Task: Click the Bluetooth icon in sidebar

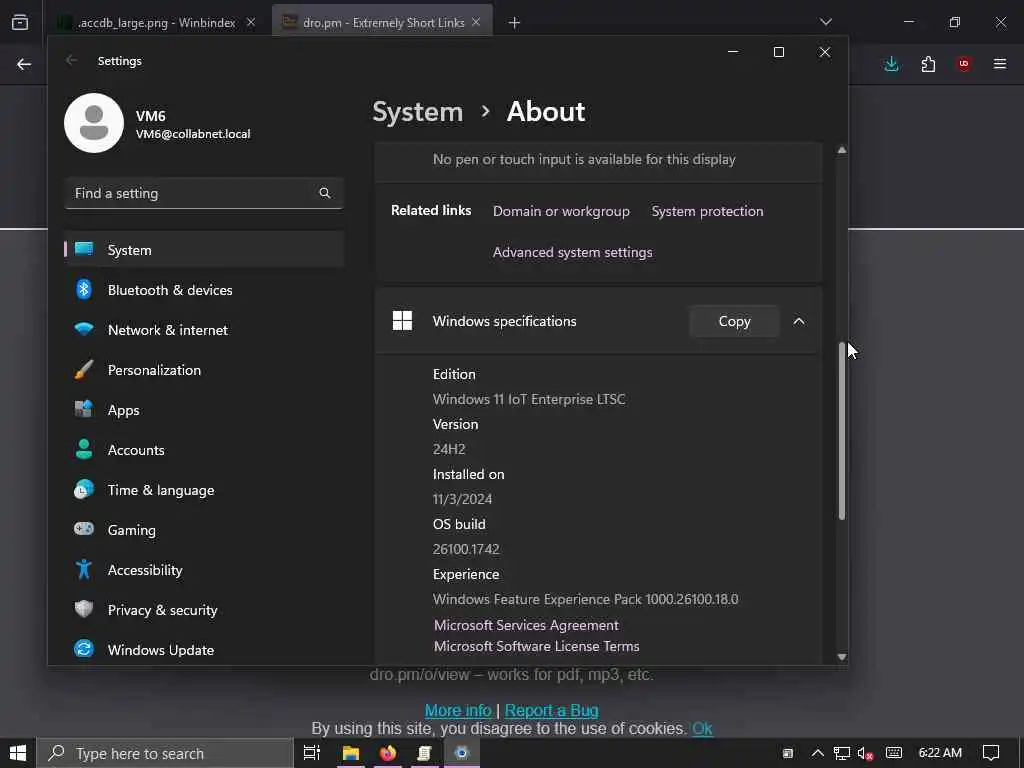Action: 84,289
